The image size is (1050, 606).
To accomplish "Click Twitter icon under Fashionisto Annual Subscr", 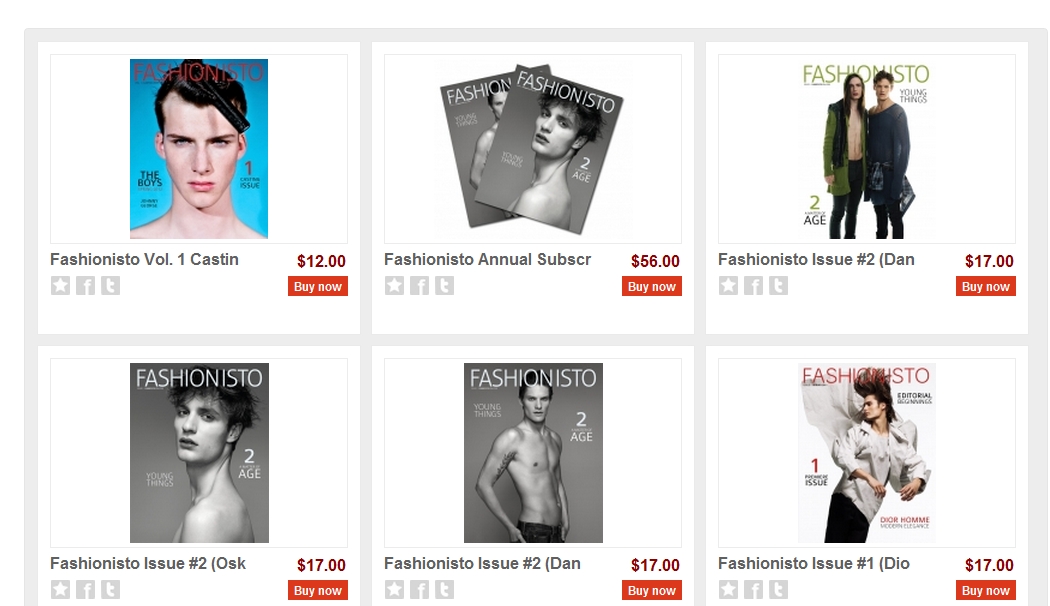I will [x=445, y=286].
